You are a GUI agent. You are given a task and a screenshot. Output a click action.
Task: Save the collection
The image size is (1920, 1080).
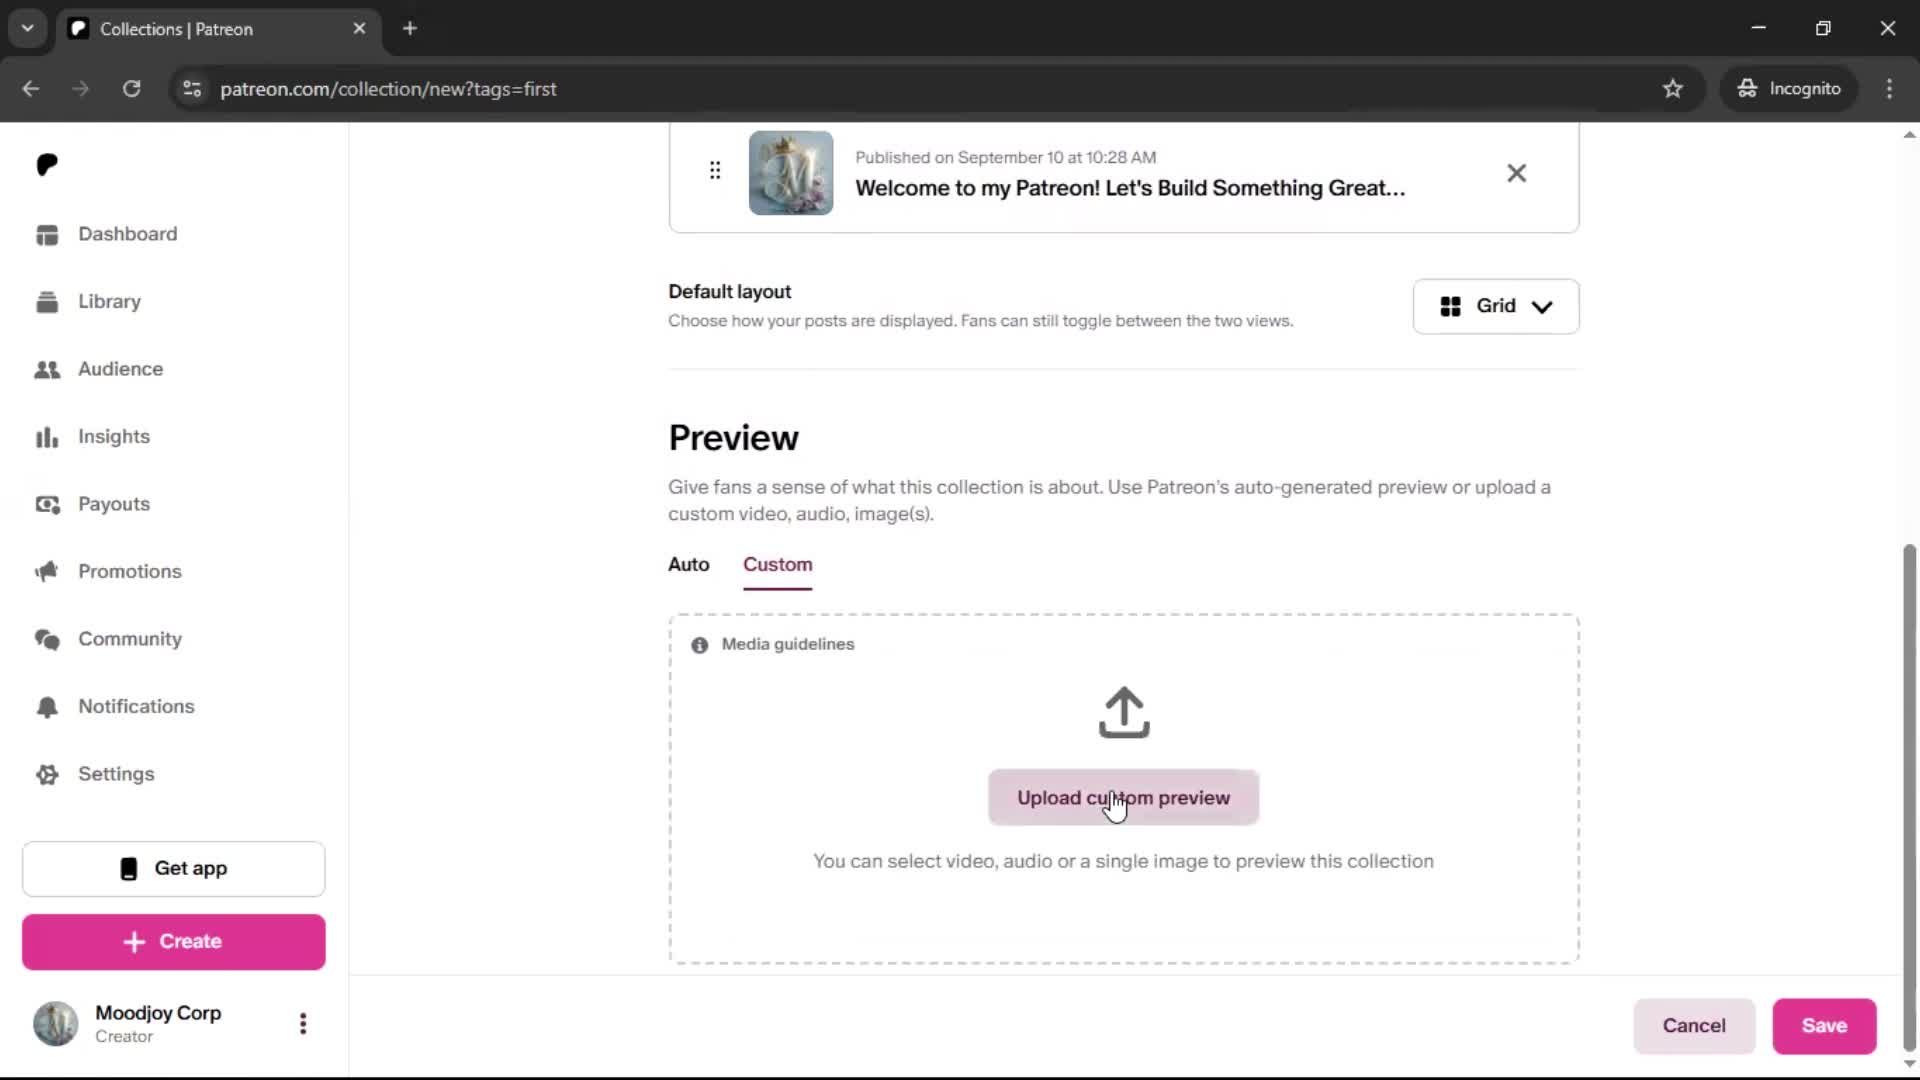[x=1824, y=1026]
